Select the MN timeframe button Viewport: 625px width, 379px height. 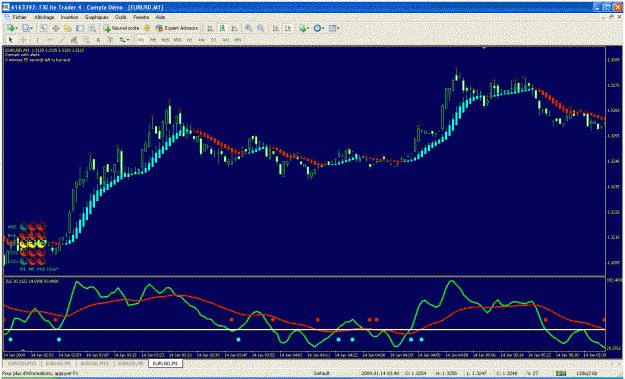[238, 39]
